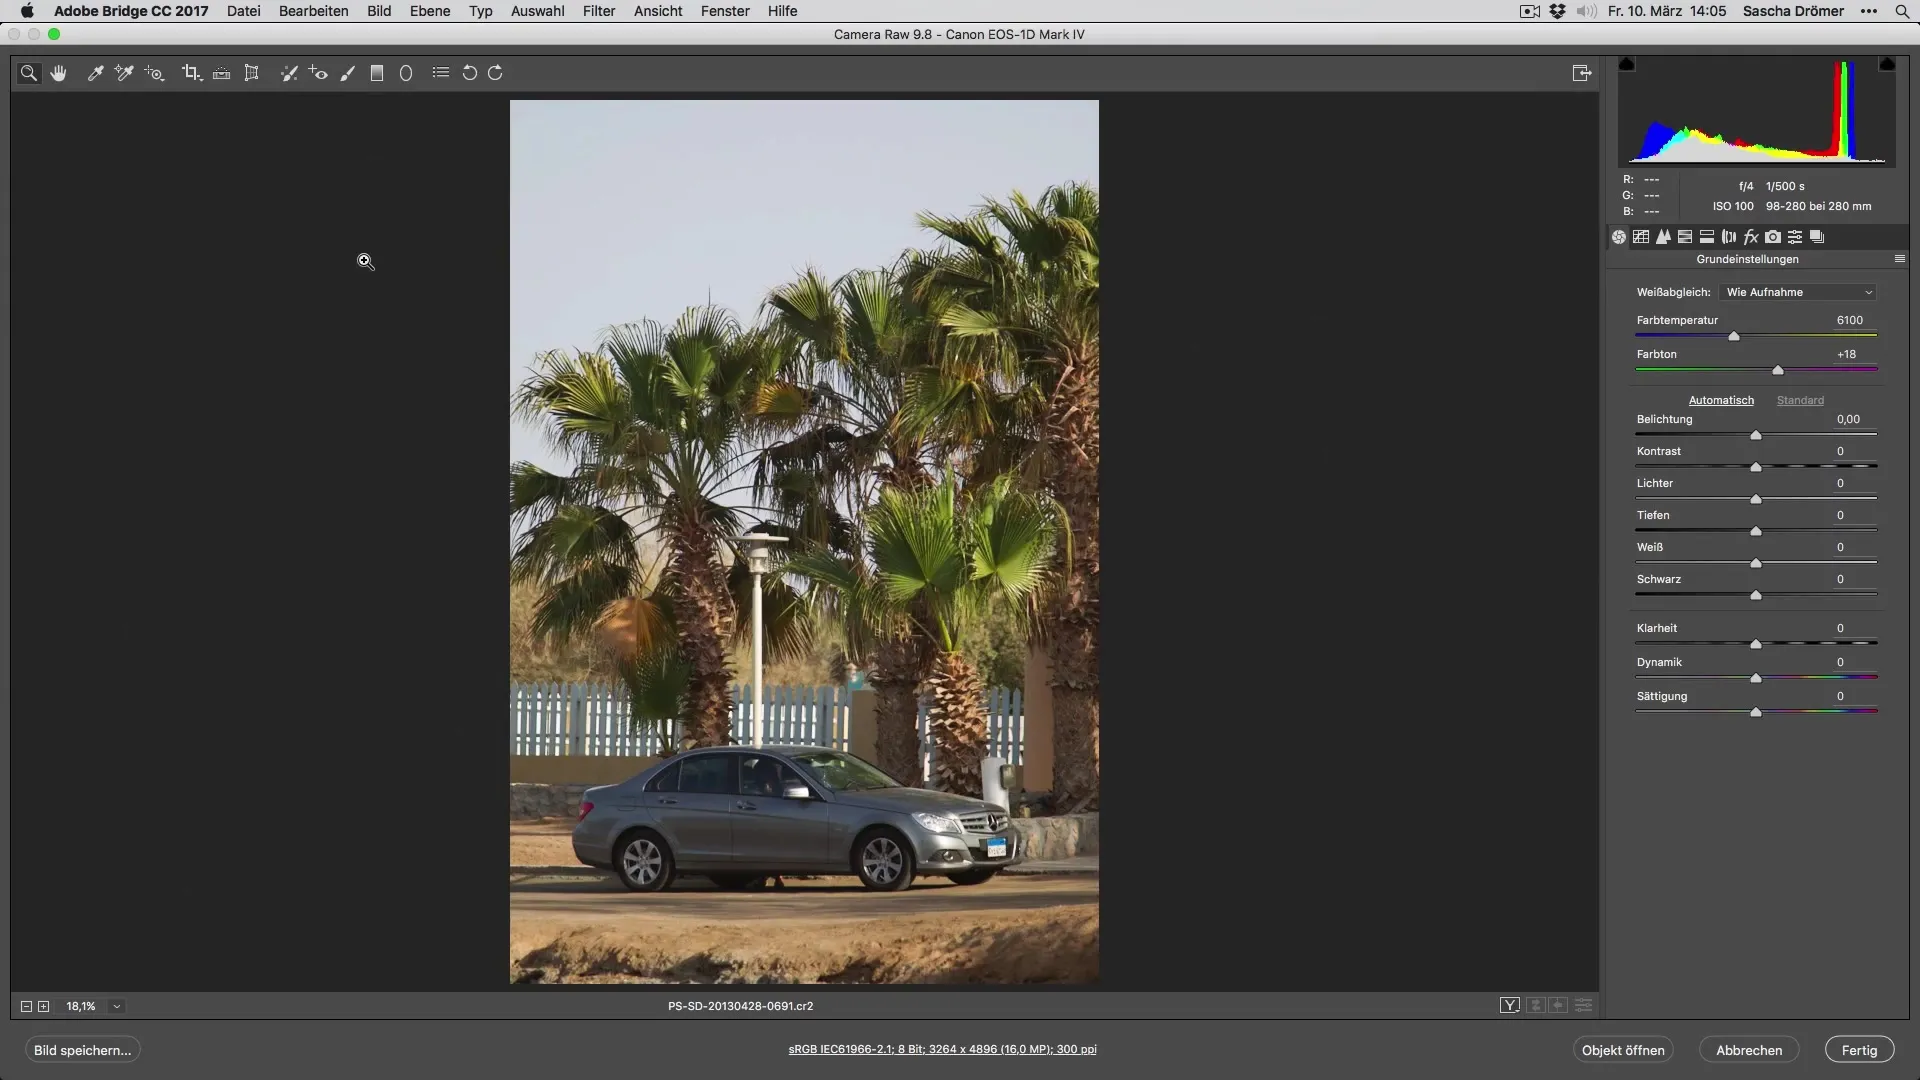This screenshot has height=1080, width=1920.
Task: Open the HSL/Grayscale panel tab
Action: (x=1685, y=237)
